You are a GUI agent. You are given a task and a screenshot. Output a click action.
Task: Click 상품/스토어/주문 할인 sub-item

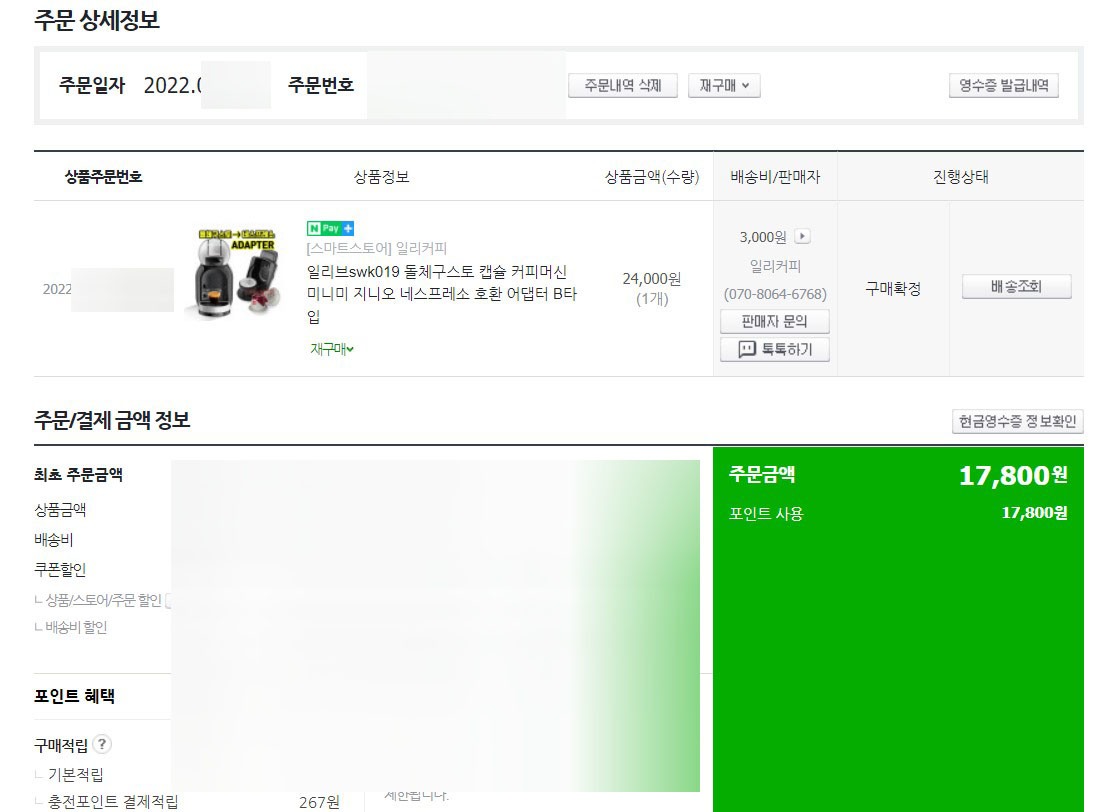[98, 600]
